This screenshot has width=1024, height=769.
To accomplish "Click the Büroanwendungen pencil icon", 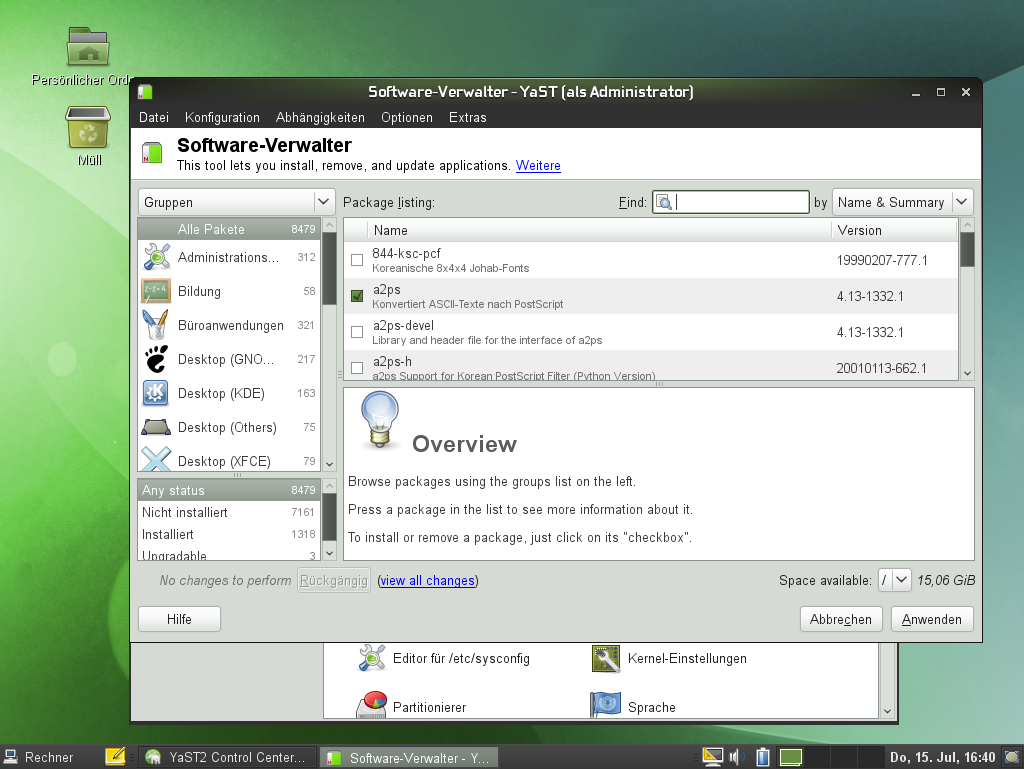I will pyautogui.click(x=154, y=325).
